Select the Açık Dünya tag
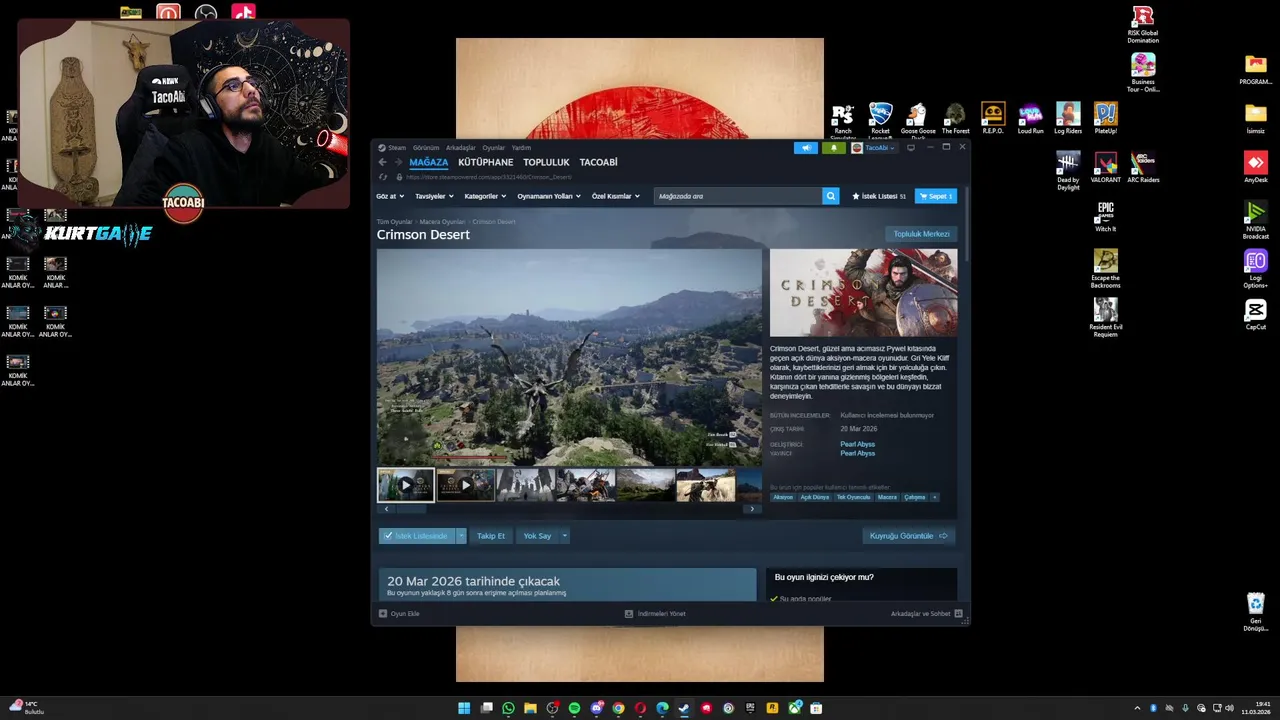The image size is (1280, 720). [815, 497]
